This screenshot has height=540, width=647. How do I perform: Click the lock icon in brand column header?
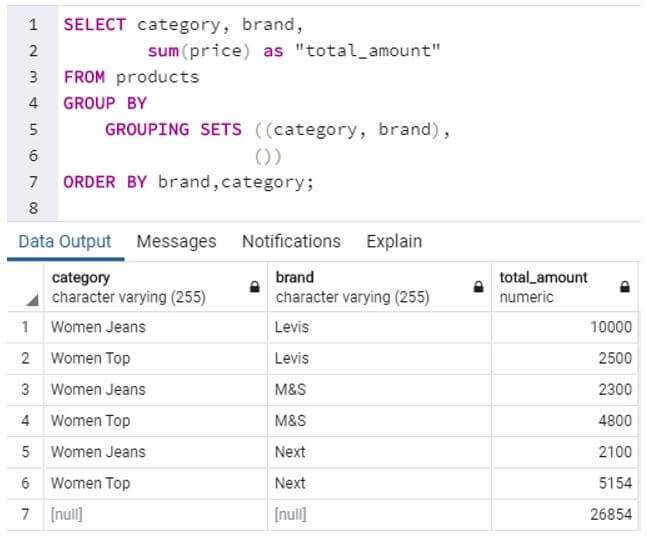point(477,287)
